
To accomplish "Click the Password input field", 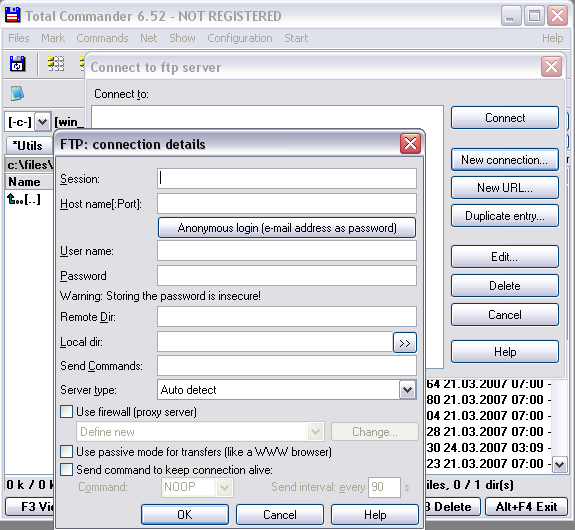I will tap(287, 275).
